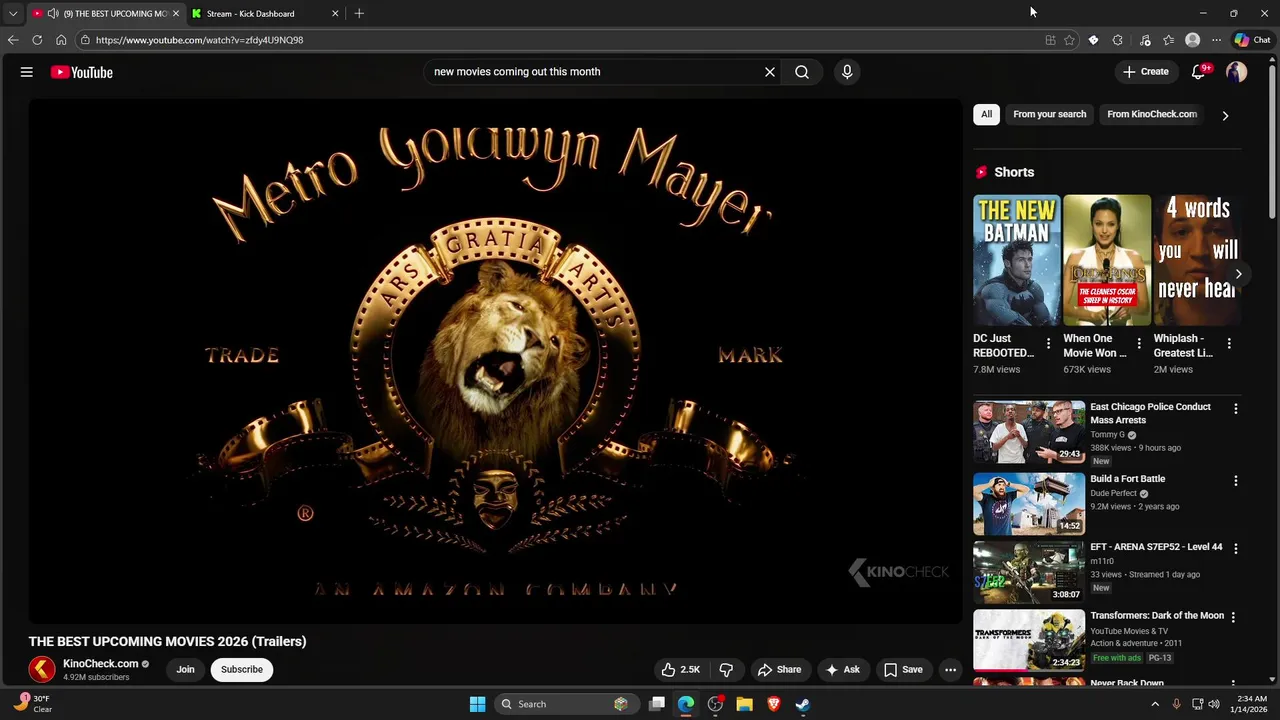Open browser settings and more menu

coord(1216,40)
